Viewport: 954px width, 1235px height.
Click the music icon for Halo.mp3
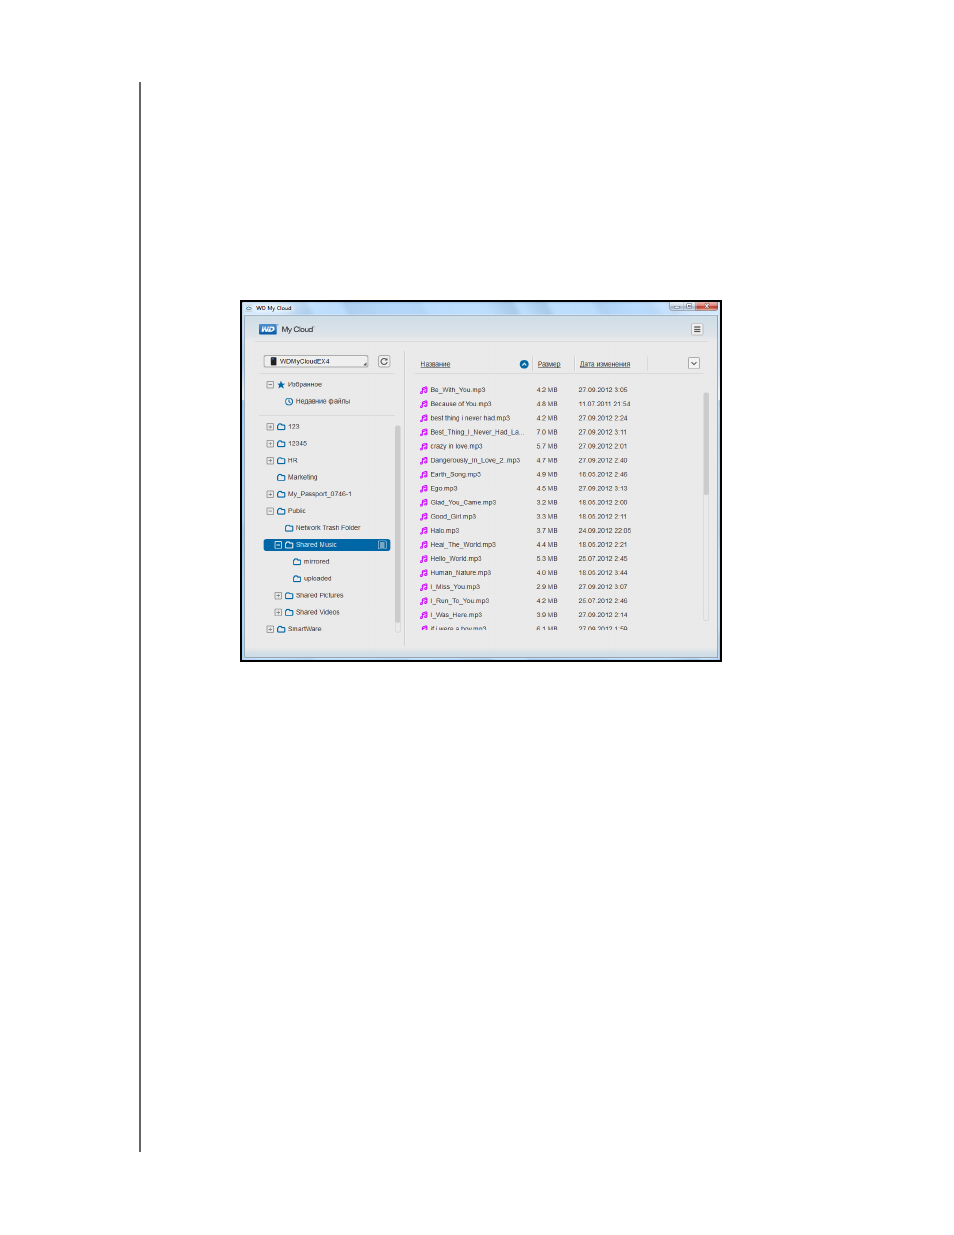424,530
